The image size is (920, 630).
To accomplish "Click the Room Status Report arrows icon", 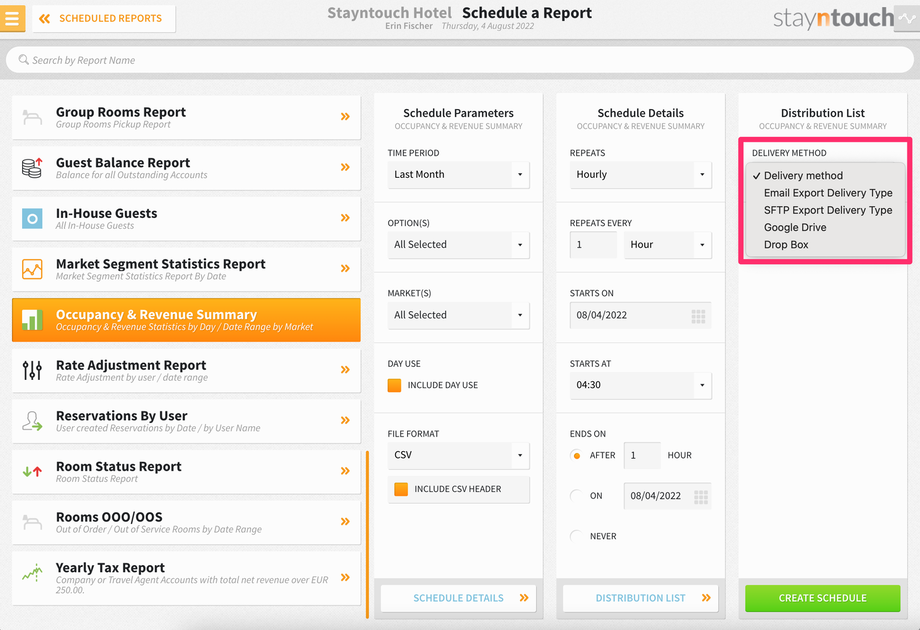I will click(32, 471).
